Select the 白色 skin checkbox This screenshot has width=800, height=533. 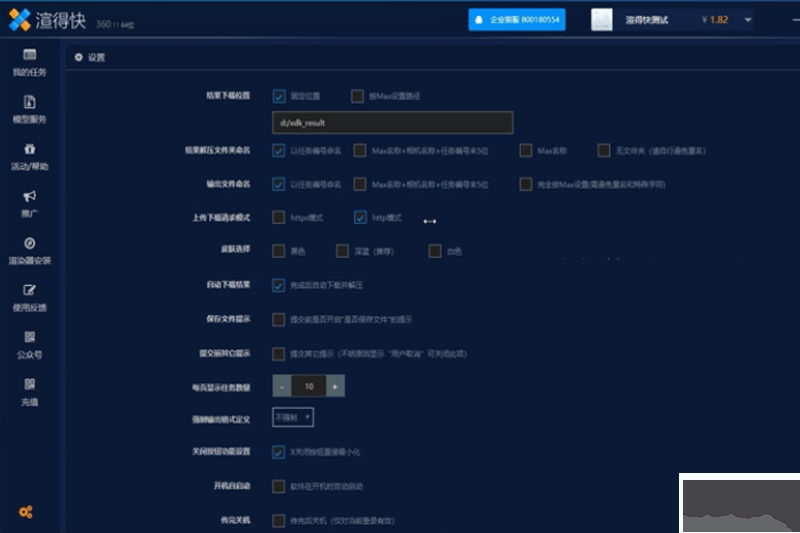pos(435,251)
